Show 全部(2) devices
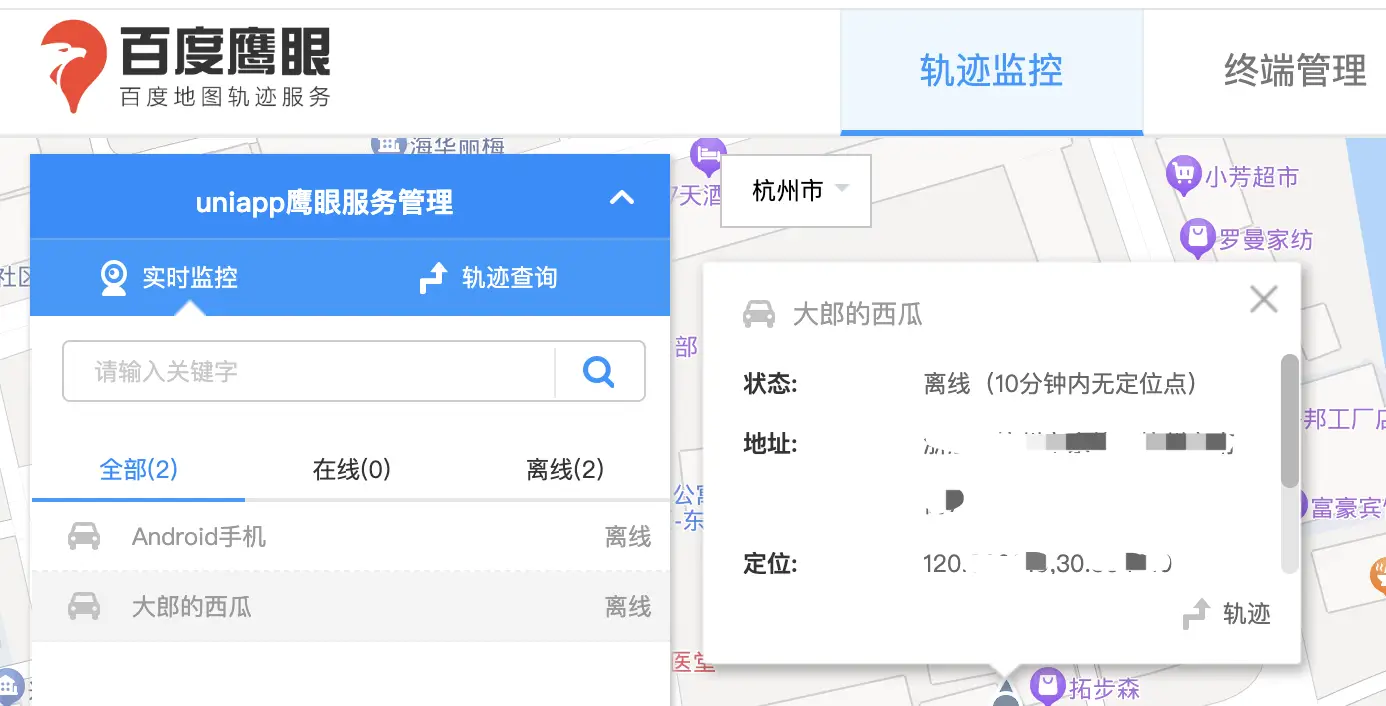 tap(138, 469)
